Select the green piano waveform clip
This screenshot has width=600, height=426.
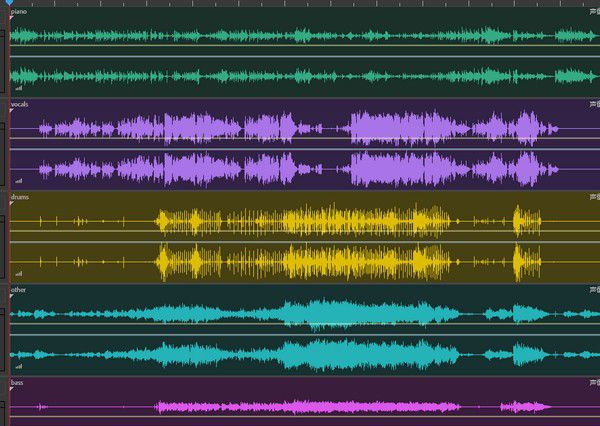(305, 52)
